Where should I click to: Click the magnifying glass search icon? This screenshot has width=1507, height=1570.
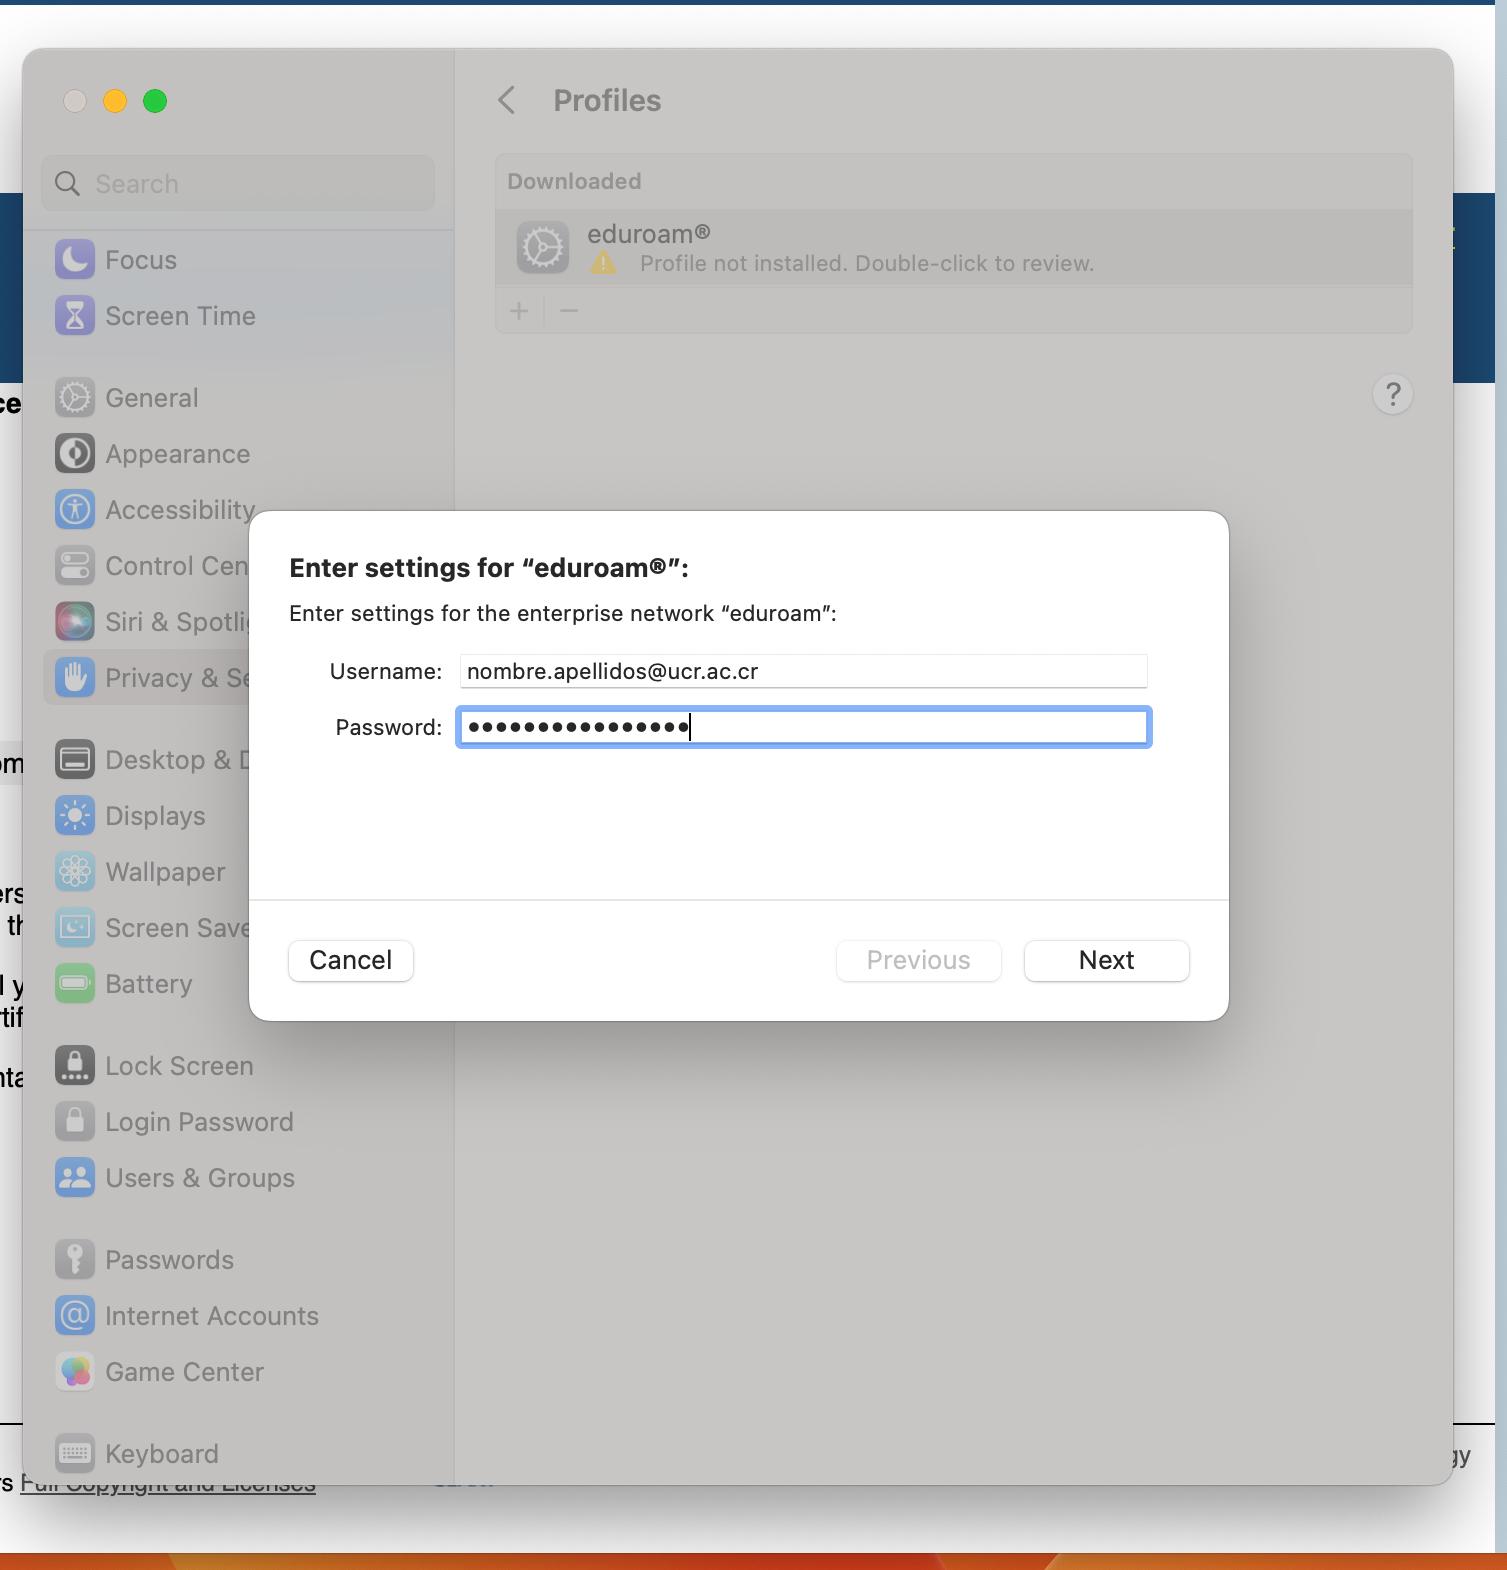[x=67, y=183]
